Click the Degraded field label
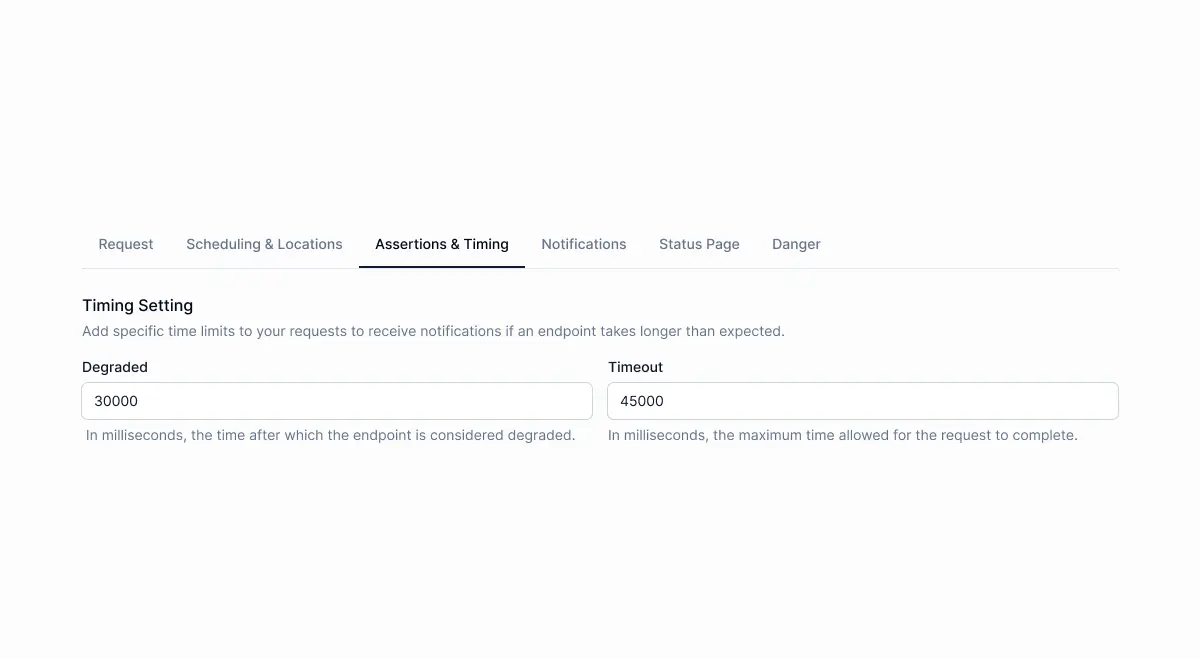 point(115,367)
